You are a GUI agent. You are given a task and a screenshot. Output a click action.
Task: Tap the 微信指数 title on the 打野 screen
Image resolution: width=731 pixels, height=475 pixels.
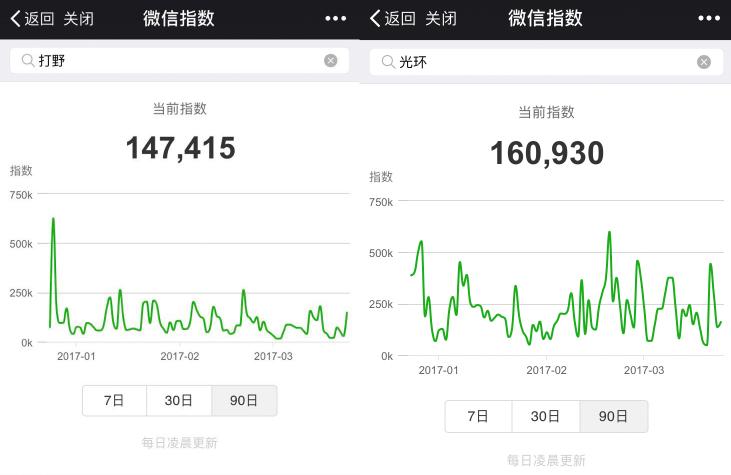179,19
